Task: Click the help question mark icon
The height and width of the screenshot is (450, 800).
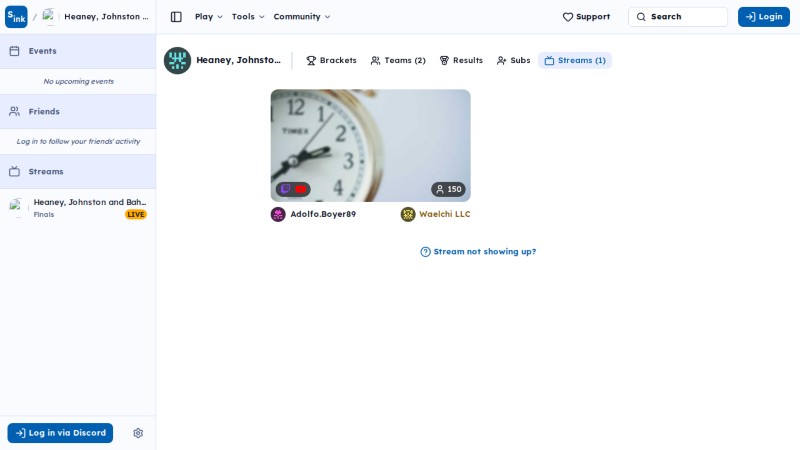Action: point(426,252)
